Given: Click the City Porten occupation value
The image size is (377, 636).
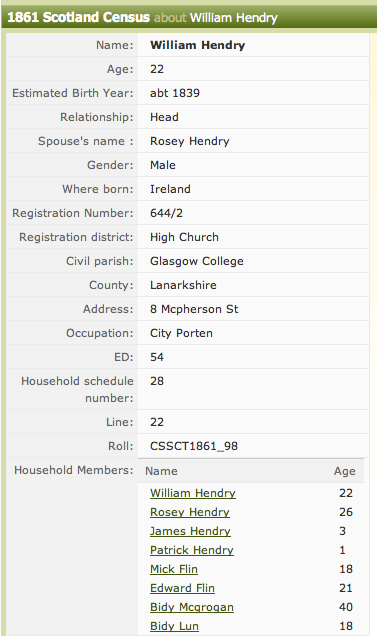Looking at the screenshot, I should pos(181,333).
